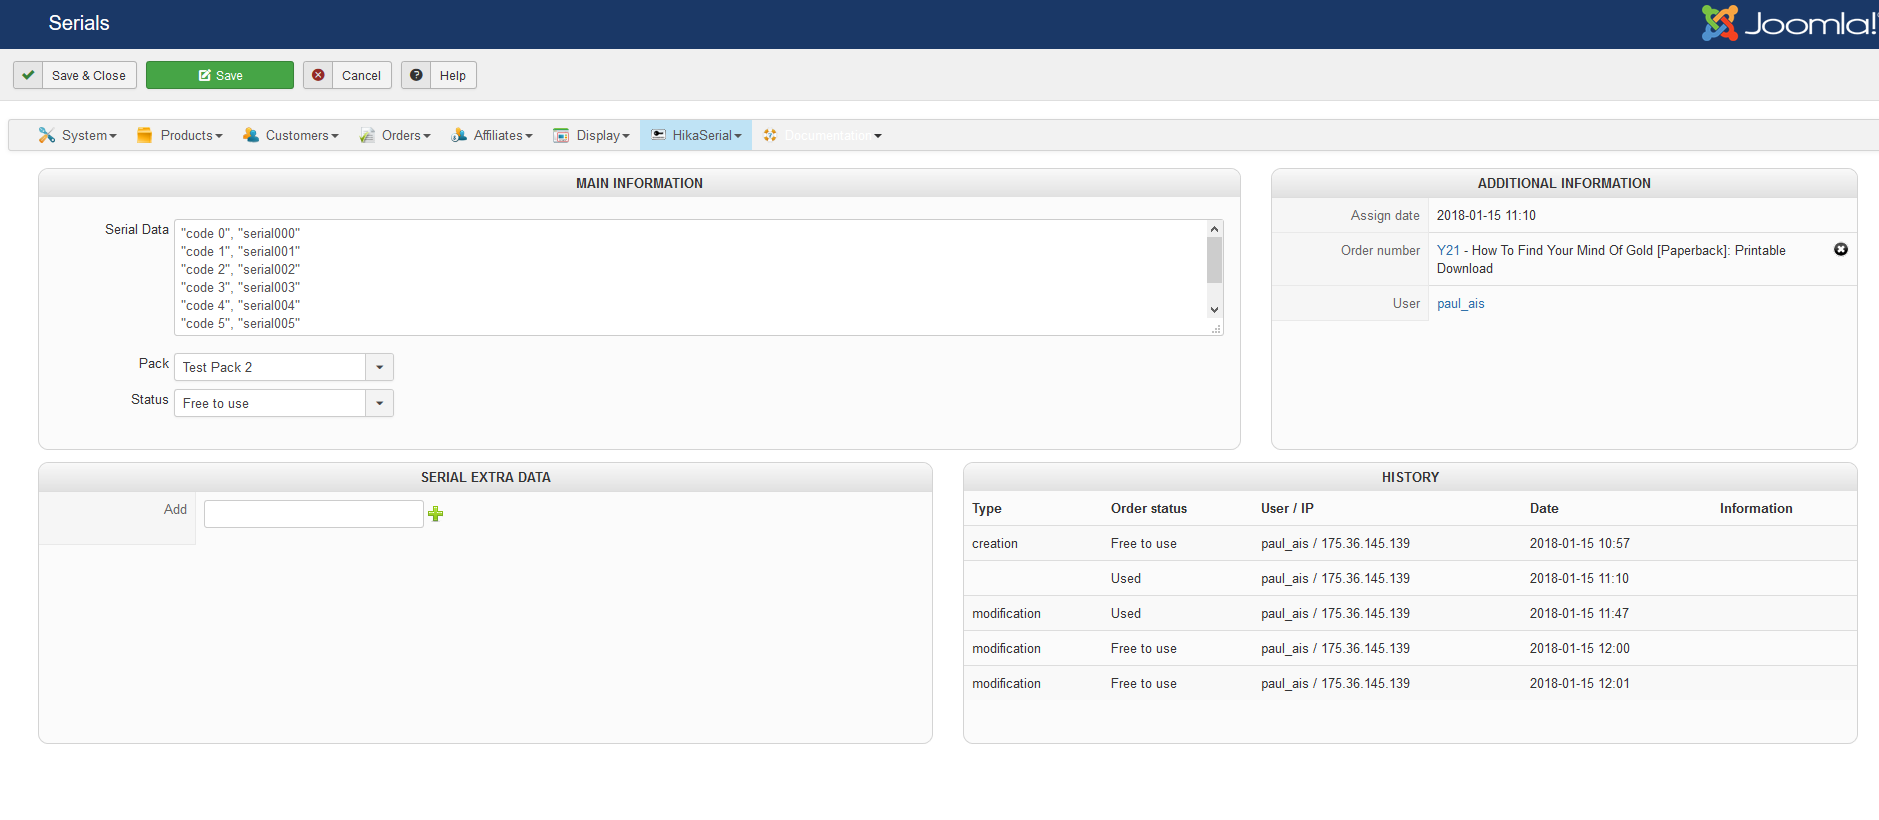This screenshot has width=1879, height=820.
Task: Open the Help button
Action: coord(439,75)
